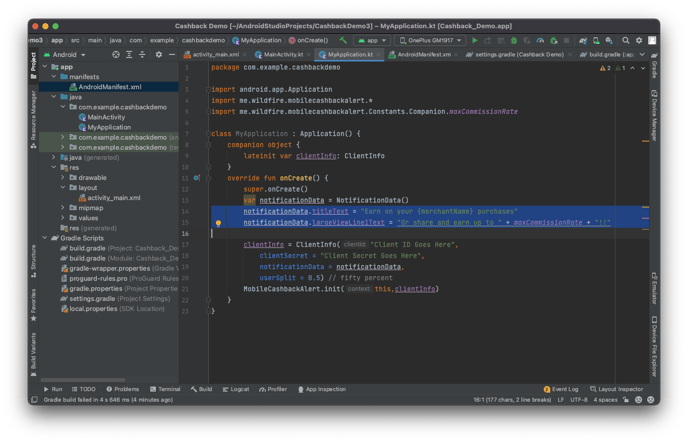This screenshot has height=442, width=688.
Task: Toggle the Project tool window sidebar
Action: [x=32, y=62]
